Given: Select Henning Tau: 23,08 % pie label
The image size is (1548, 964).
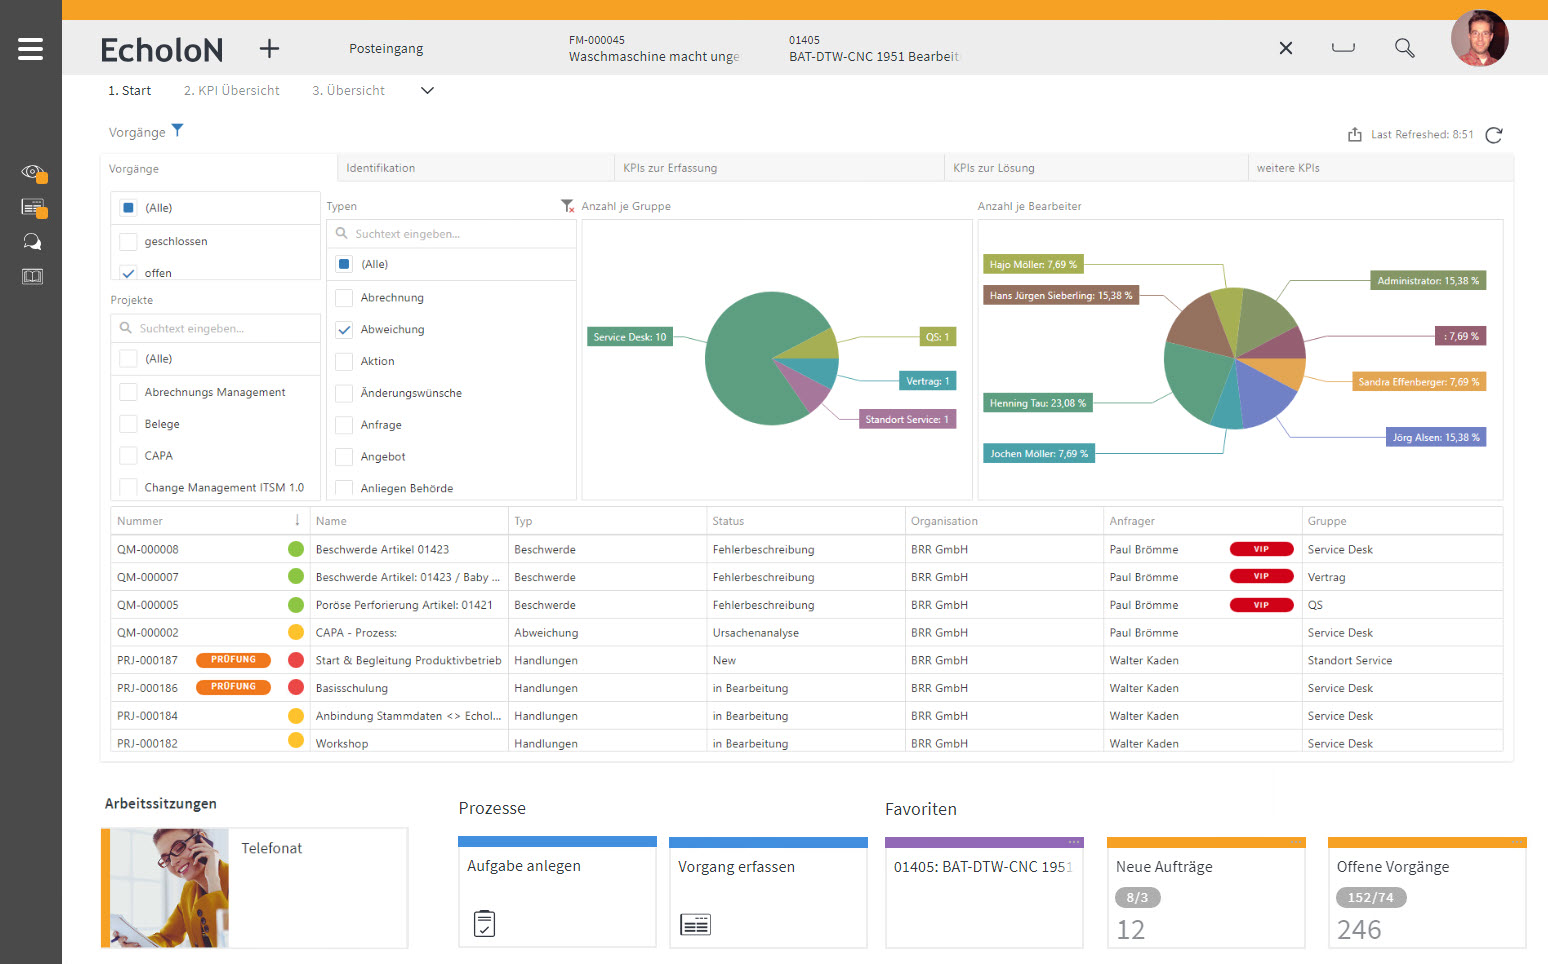Looking at the screenshot, I should pos(1038,403).
